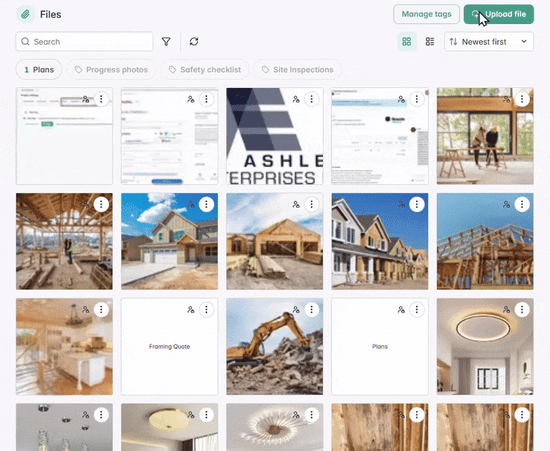Toggle the Progress photos tag filter
The image size is (550, 451).
tap(112, 70)
